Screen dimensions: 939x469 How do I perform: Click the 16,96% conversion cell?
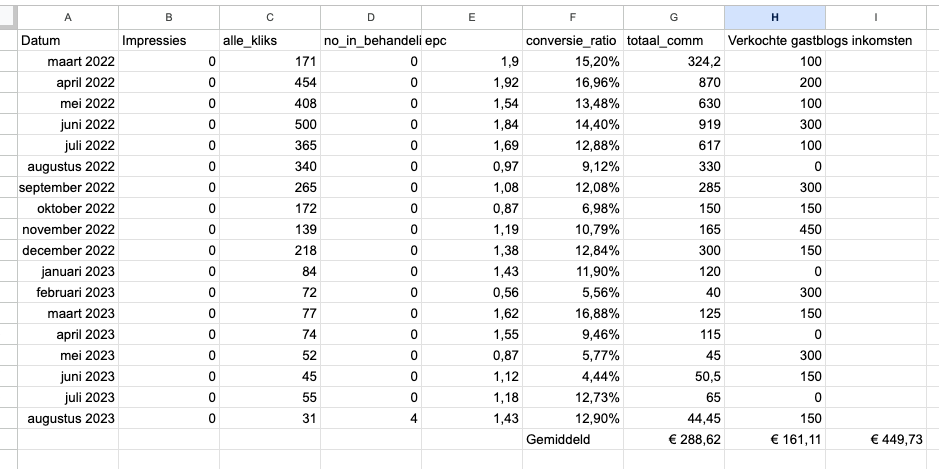(573, 82)
